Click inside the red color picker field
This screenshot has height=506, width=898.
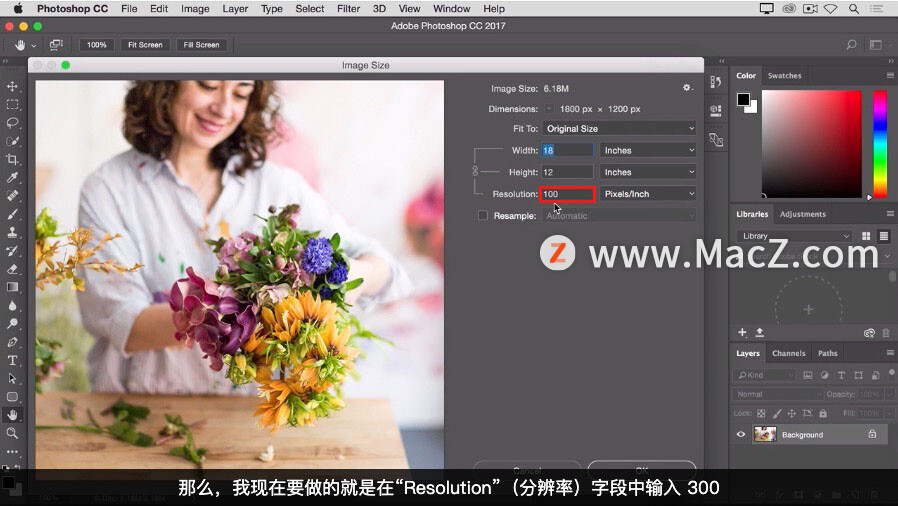point(812,144)
